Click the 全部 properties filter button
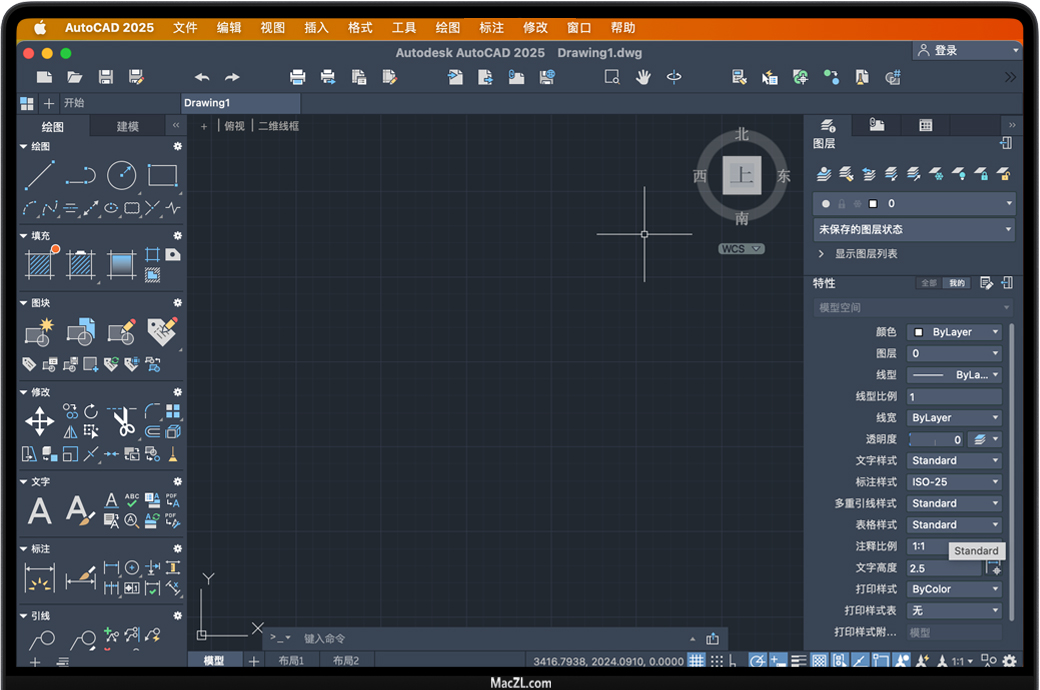This screenshot has width=1040, height=690. (x=929, y=283)
